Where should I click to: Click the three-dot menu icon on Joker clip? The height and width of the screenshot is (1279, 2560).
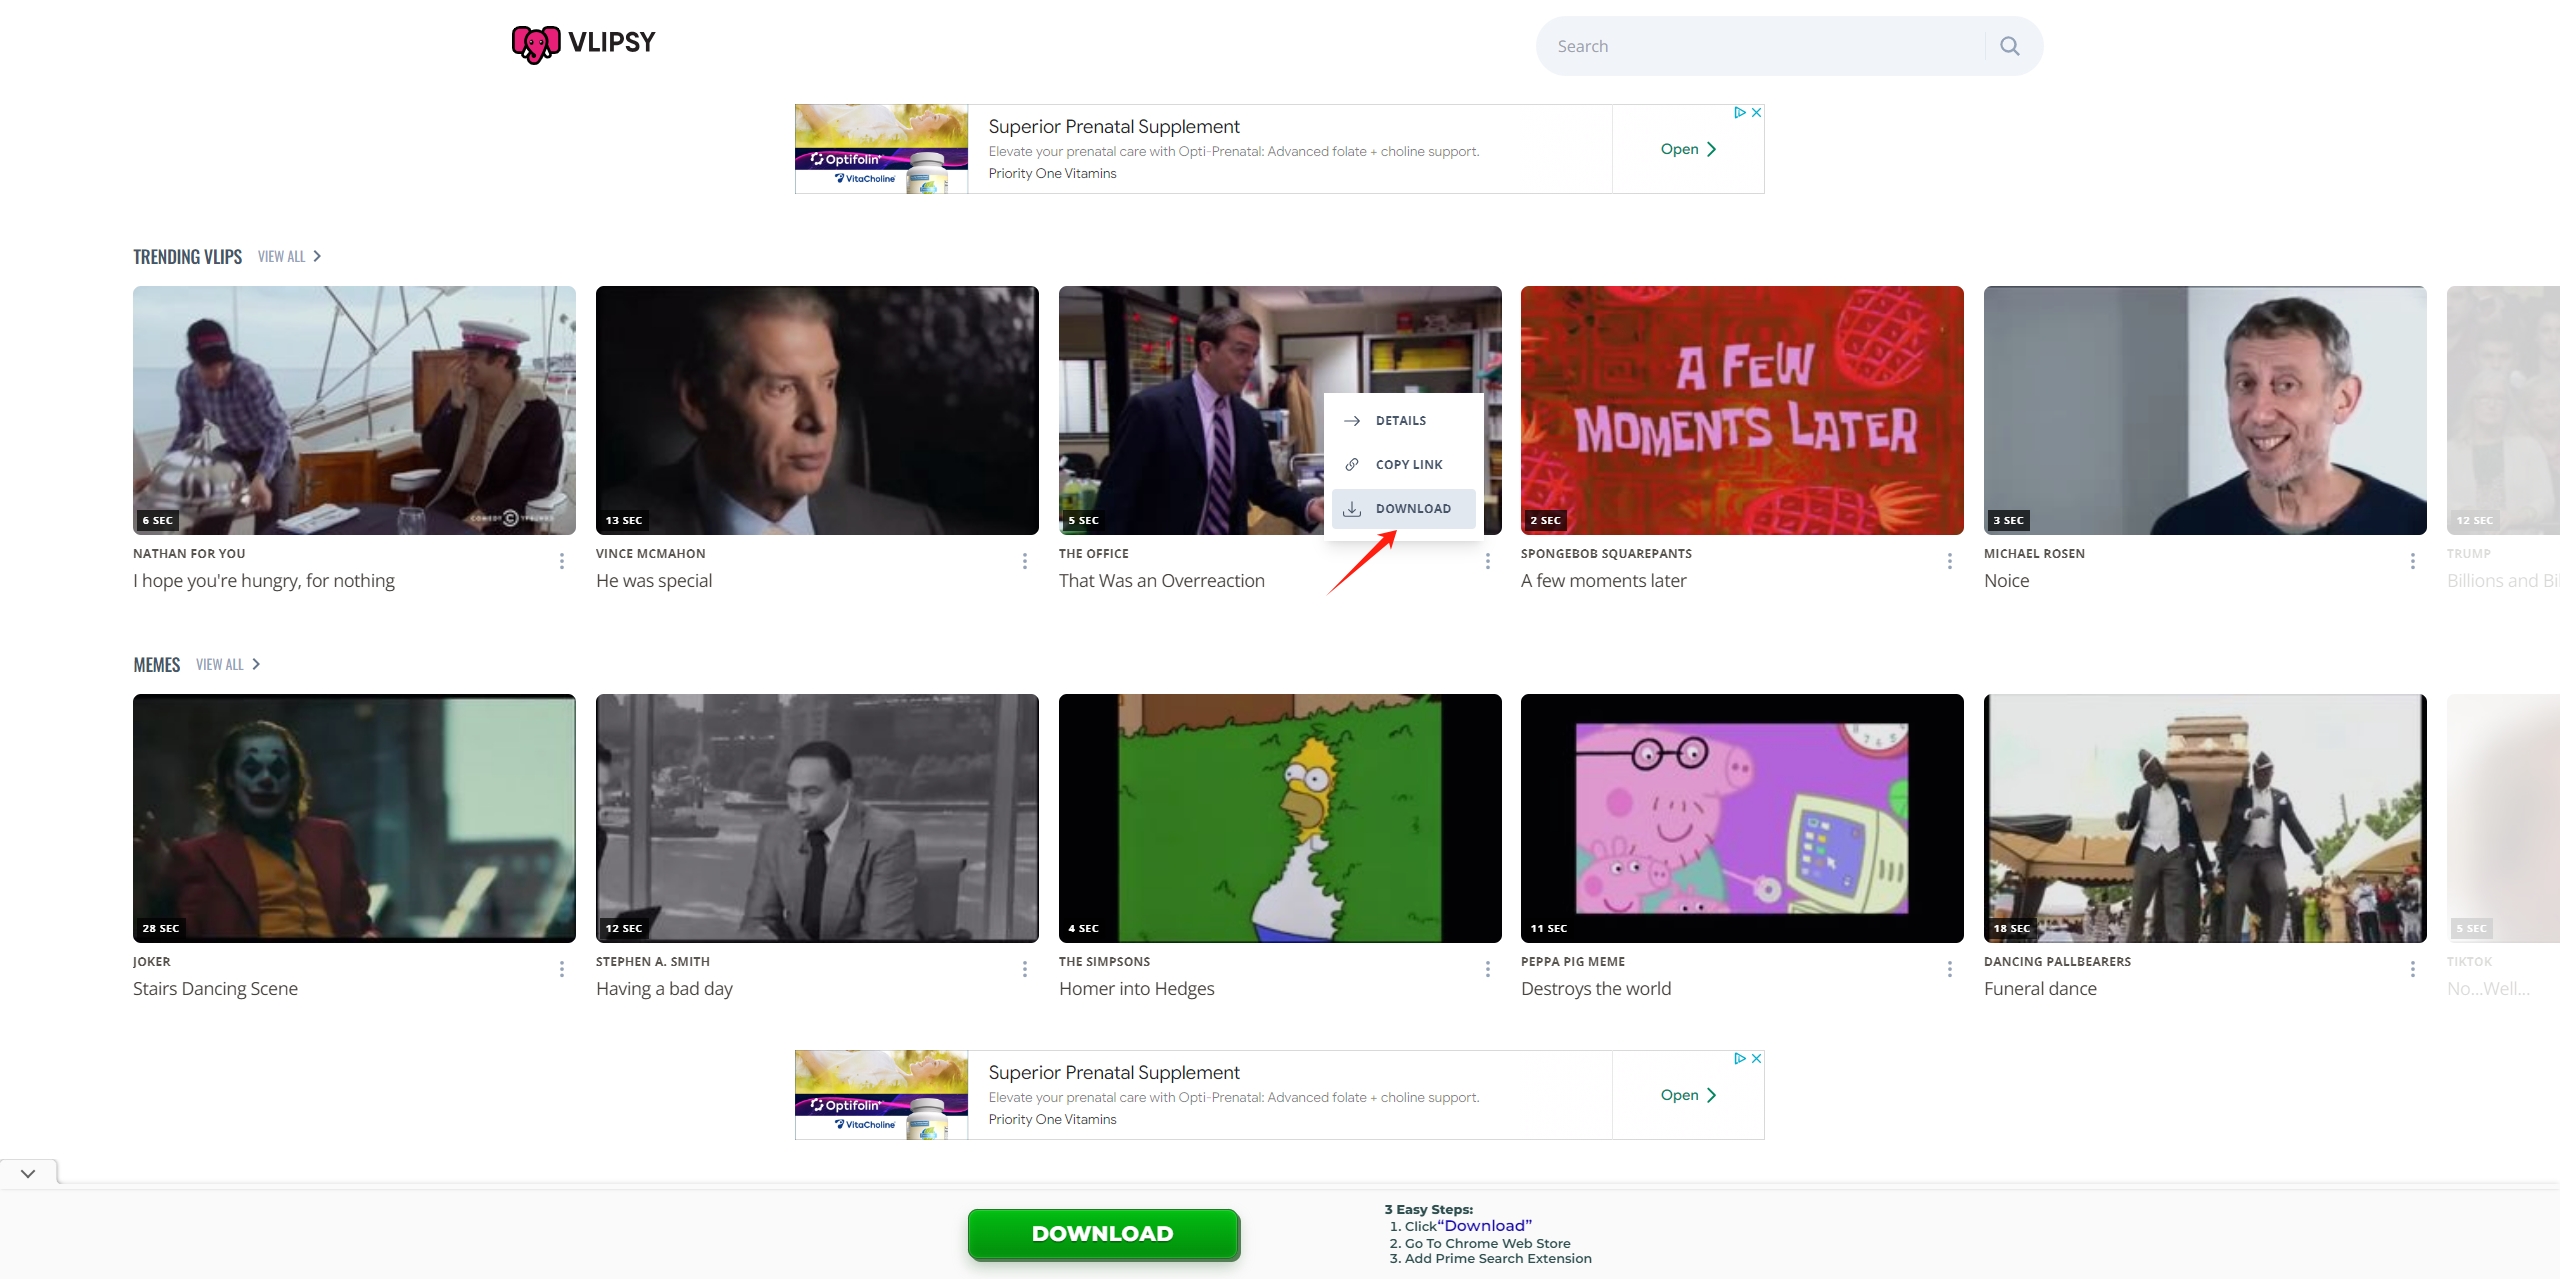click(560, 967)
